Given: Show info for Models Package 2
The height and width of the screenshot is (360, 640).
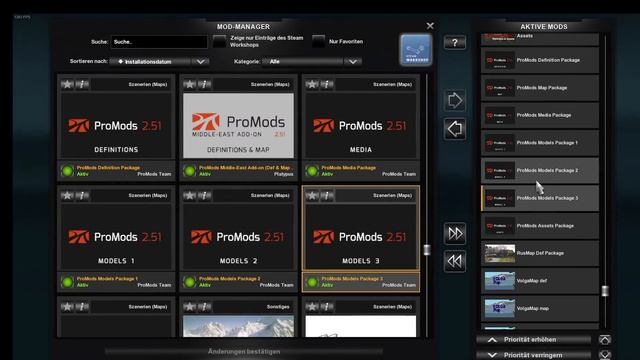Looking at the screenshot, I should 204,196.
